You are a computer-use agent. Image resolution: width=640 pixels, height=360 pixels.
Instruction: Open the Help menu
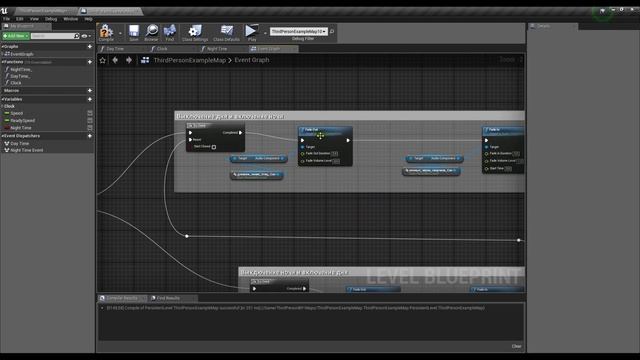click(88, 19)
